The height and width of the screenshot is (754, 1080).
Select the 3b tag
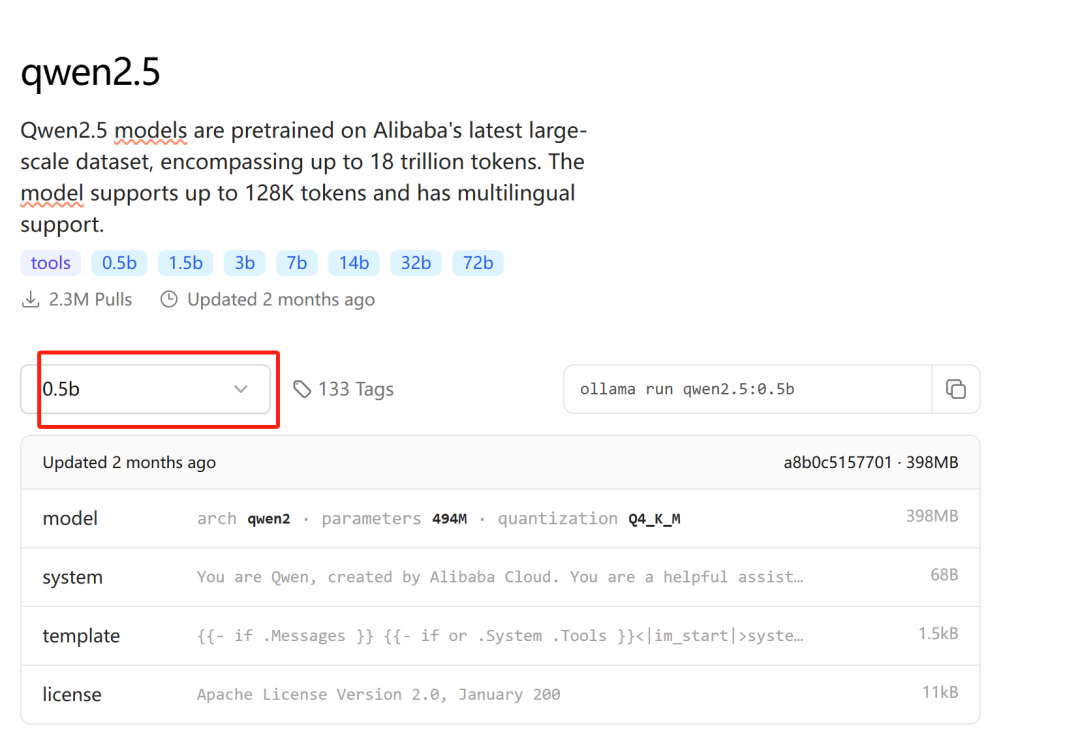(245, 263)
